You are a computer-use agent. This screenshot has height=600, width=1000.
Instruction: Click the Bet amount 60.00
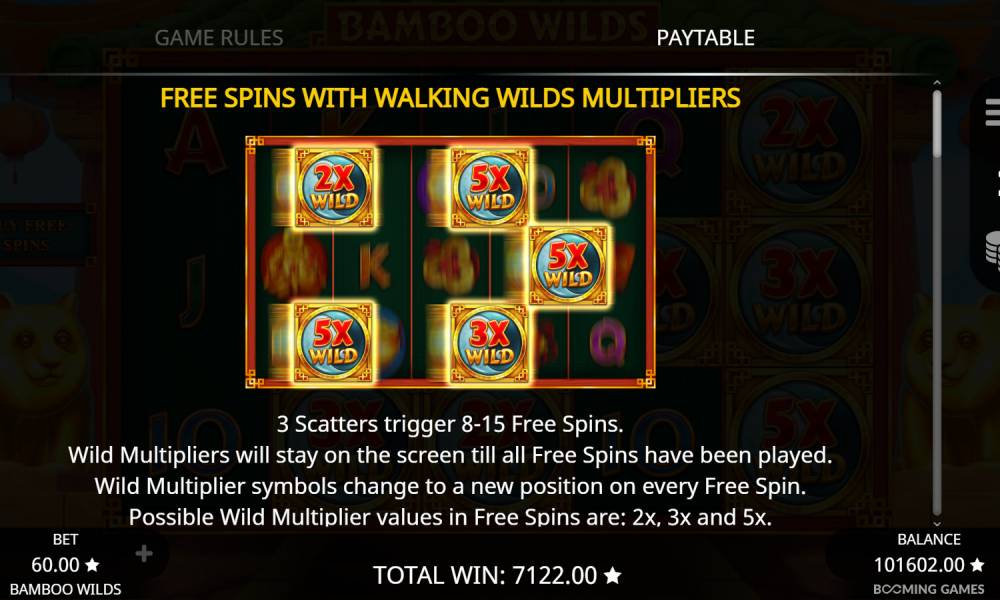[55, 565]
